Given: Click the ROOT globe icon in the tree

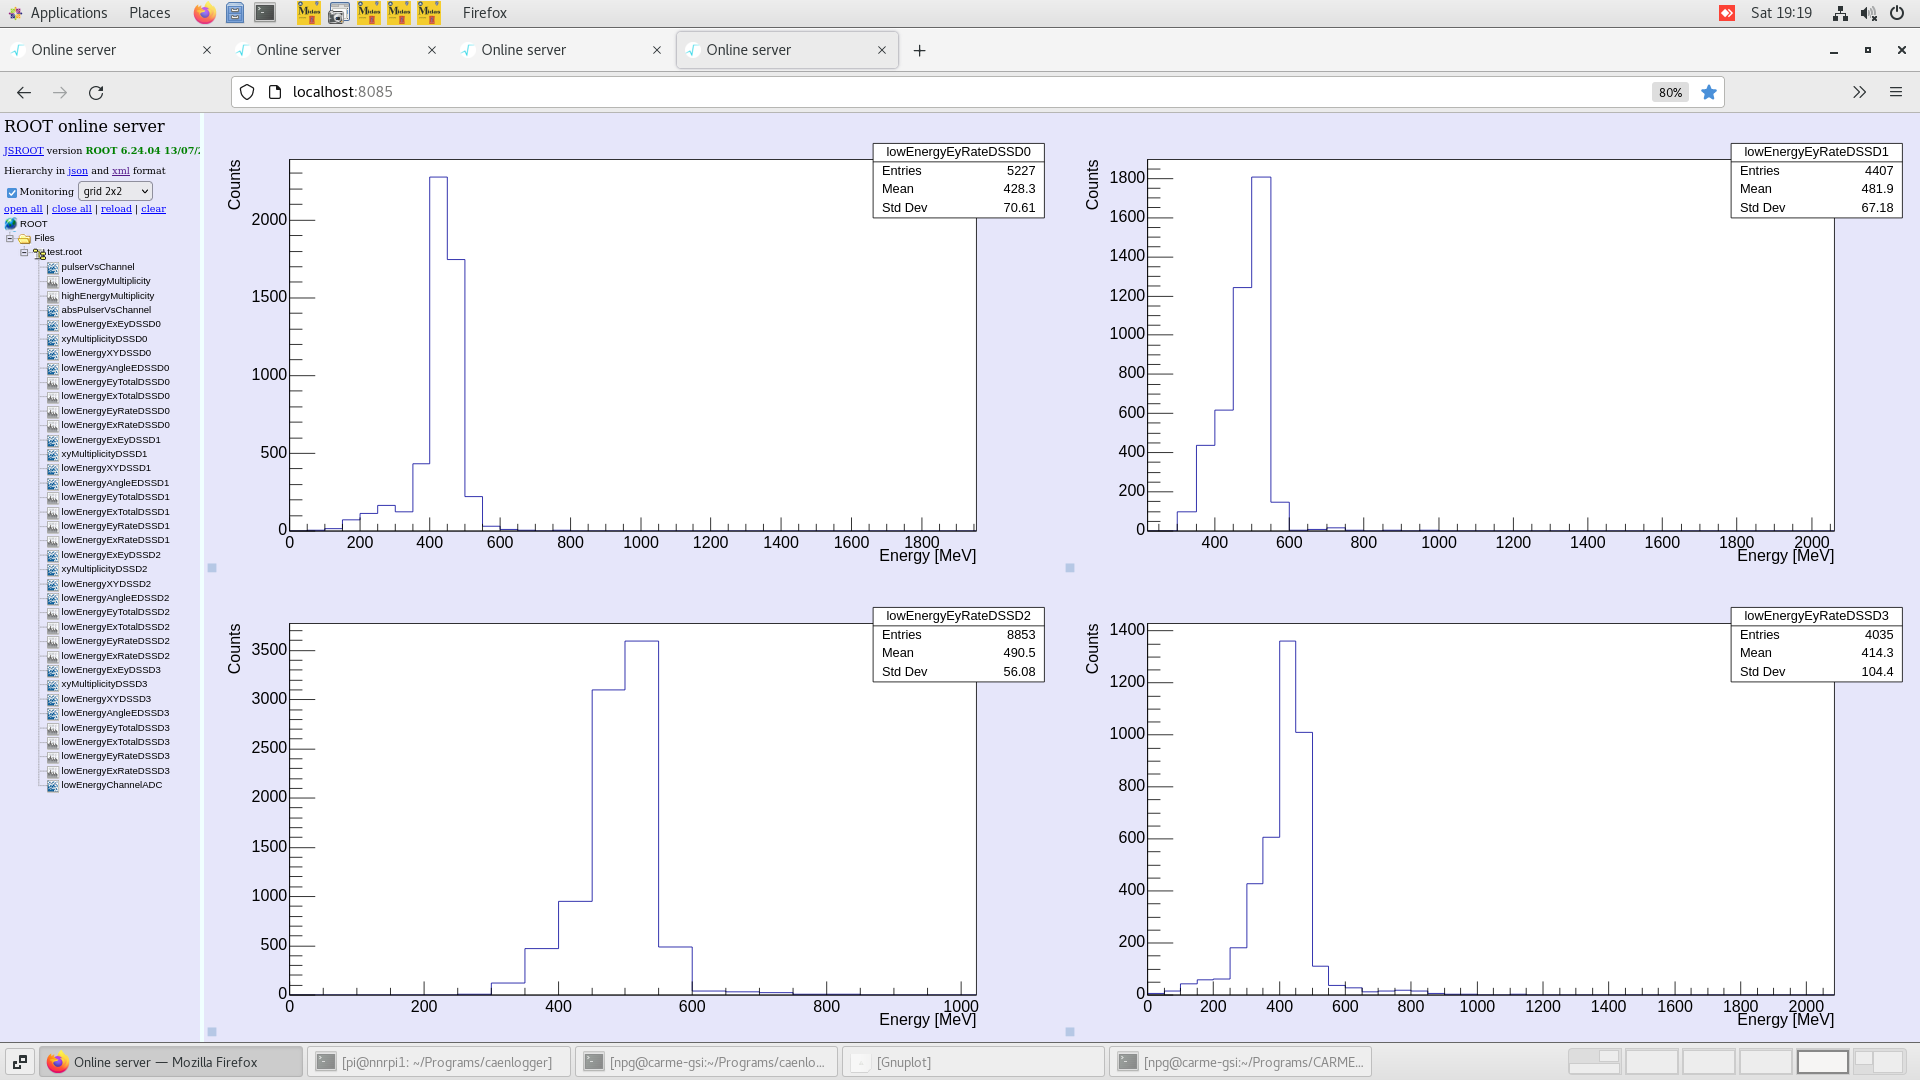Looking at the screenshot, I should [11, 224].
